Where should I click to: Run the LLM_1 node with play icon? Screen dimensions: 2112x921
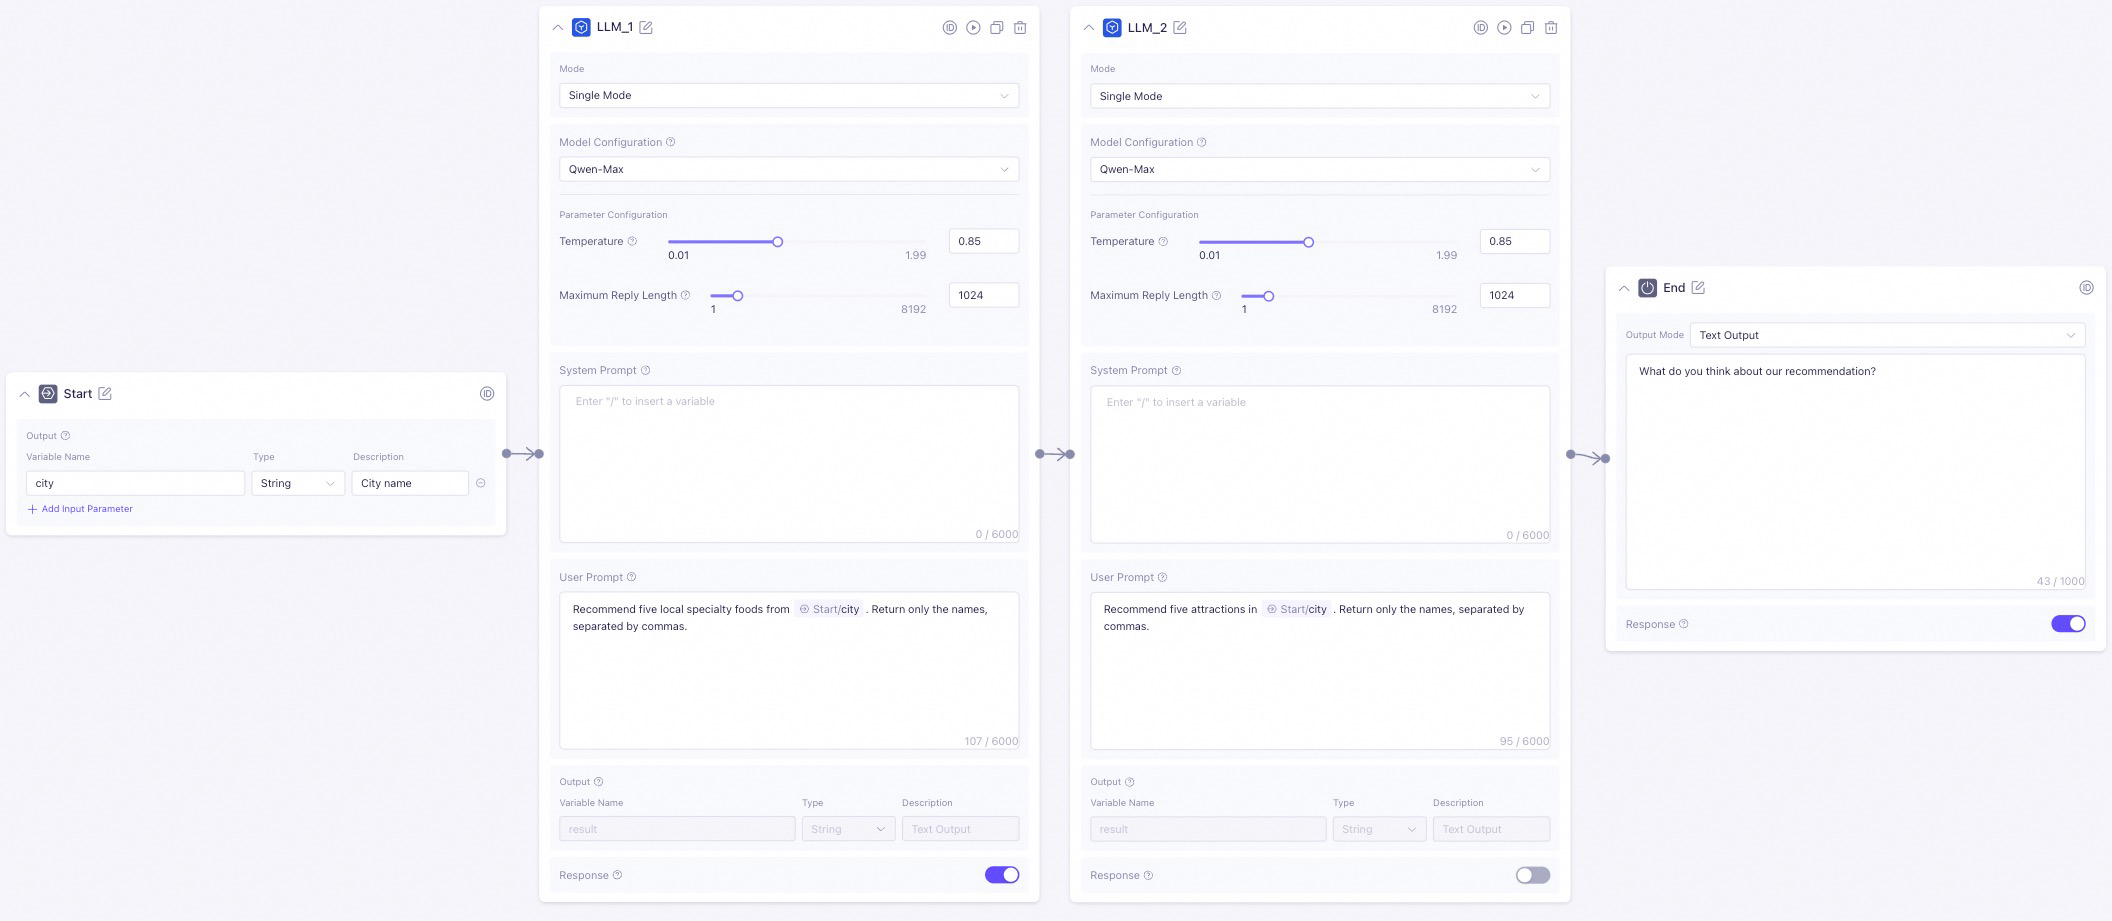coord(973,28)
